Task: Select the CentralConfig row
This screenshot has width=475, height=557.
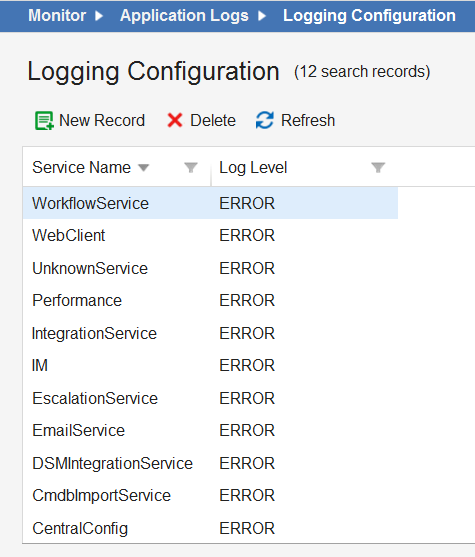Action: pyautogui.click(x=210, y=528)
